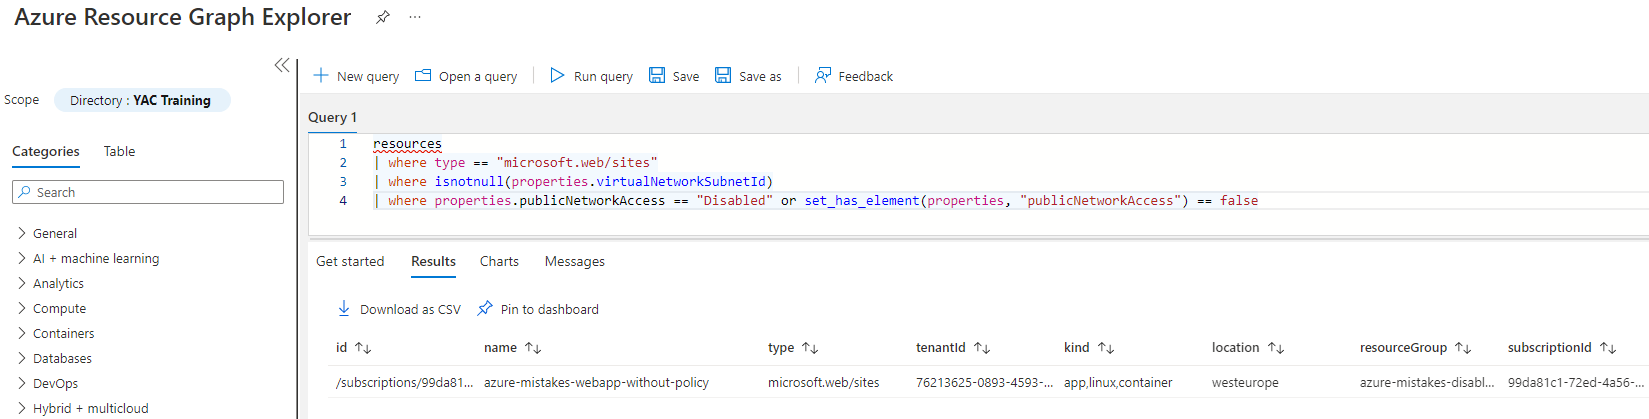Click the subscriptionId cell 99da81c1-72ed-4a56
Screen dimensions: 1649x419
point(1575,382)
